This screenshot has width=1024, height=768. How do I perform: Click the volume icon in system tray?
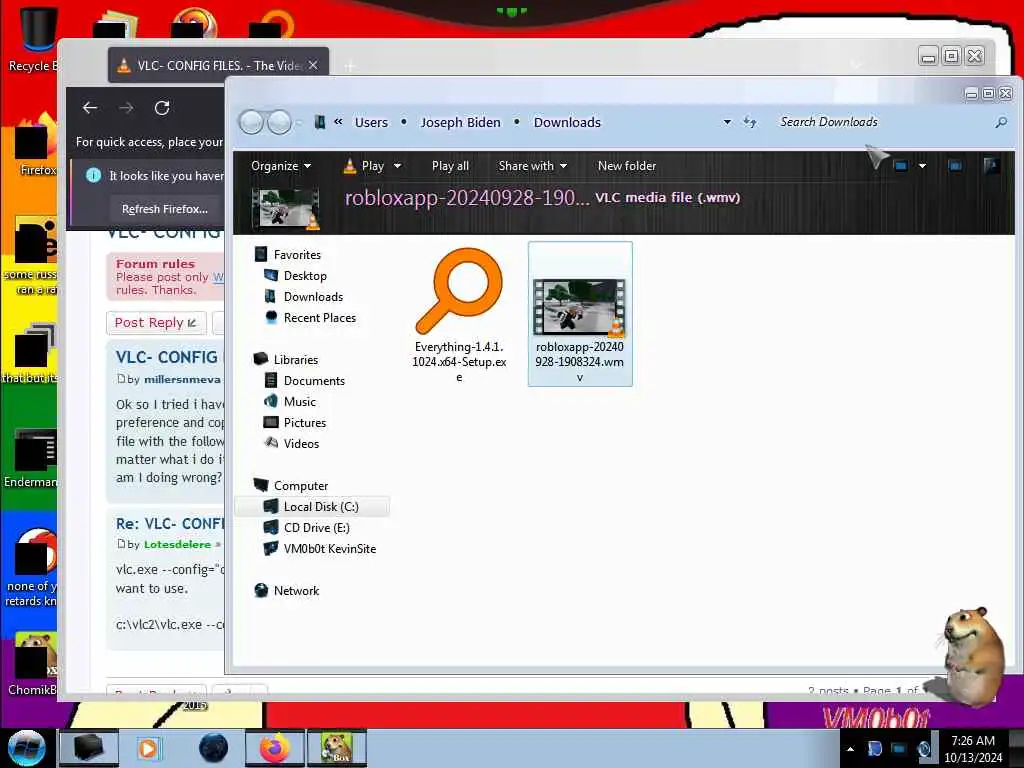(x=924, y=749)
